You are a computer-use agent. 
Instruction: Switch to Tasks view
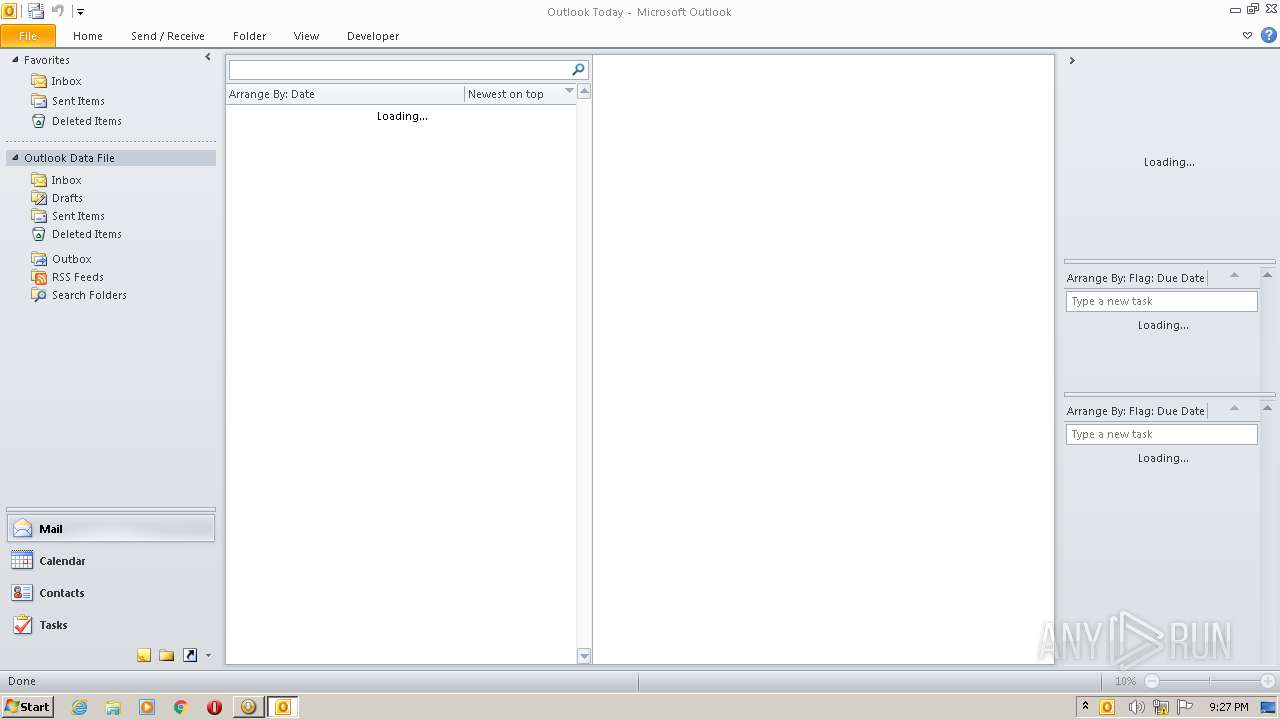pyautogui.click(x=111, y=625)
